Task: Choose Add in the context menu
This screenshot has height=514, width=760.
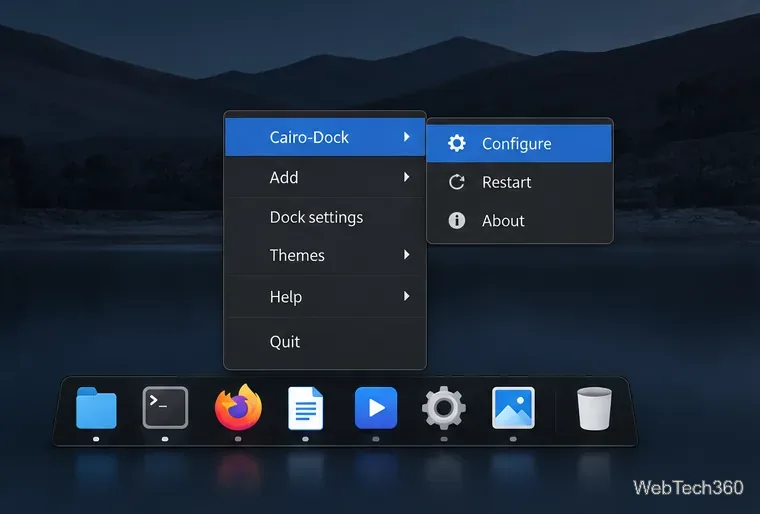Action: tap(325, 177)
